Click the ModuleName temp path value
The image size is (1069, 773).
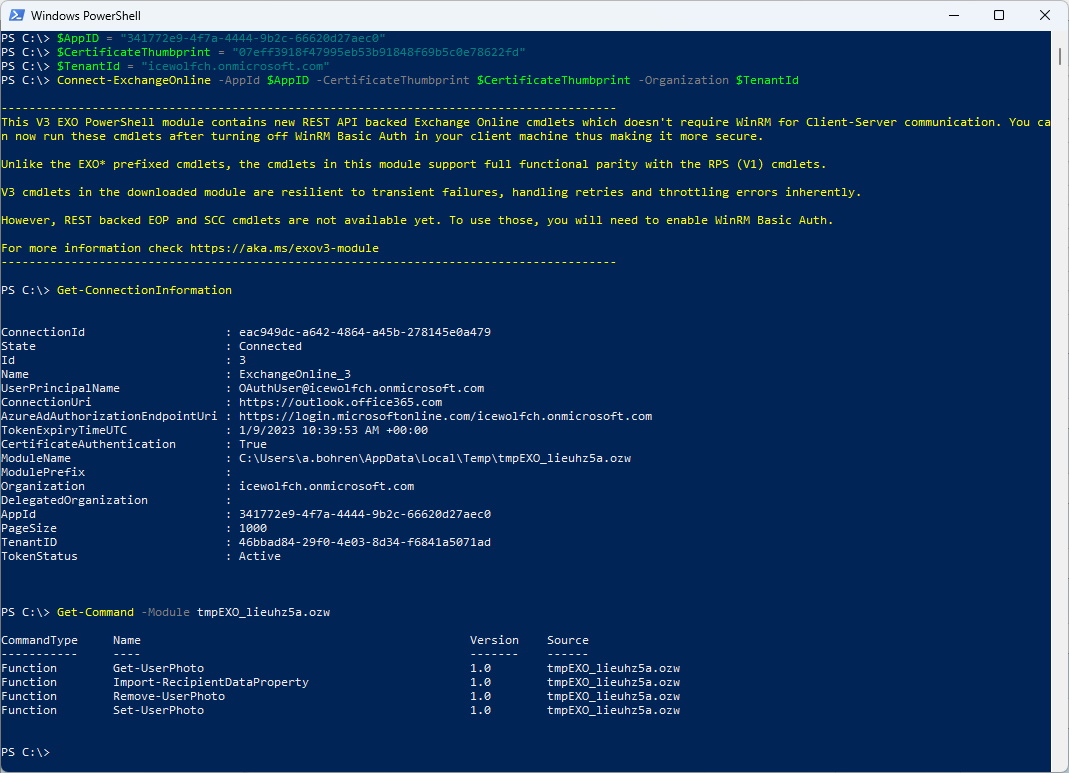(x=435, y=458)
